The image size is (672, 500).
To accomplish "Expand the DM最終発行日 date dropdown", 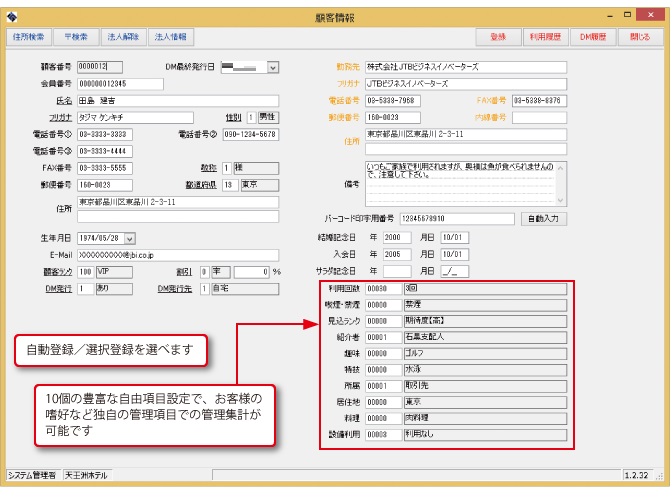I will (273, 67).
